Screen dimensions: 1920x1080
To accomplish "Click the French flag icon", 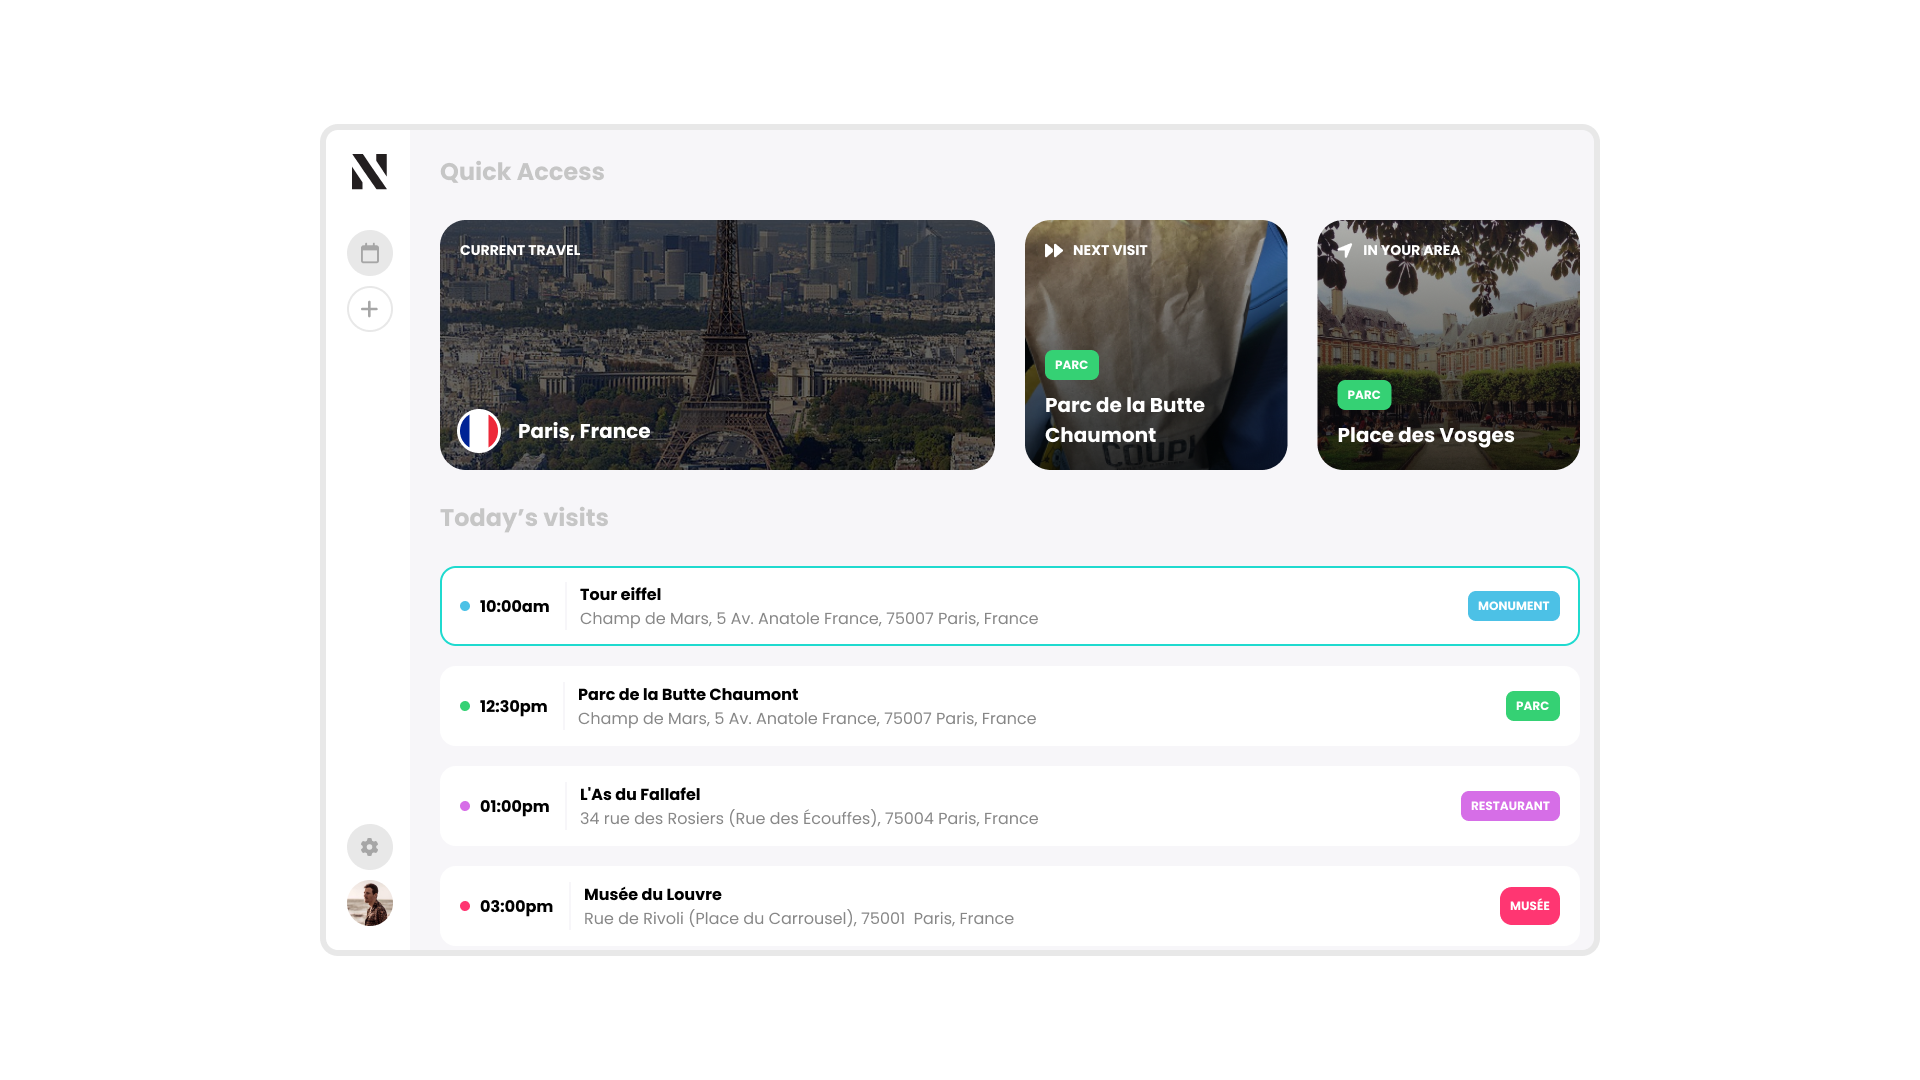I will coord(479,431).
